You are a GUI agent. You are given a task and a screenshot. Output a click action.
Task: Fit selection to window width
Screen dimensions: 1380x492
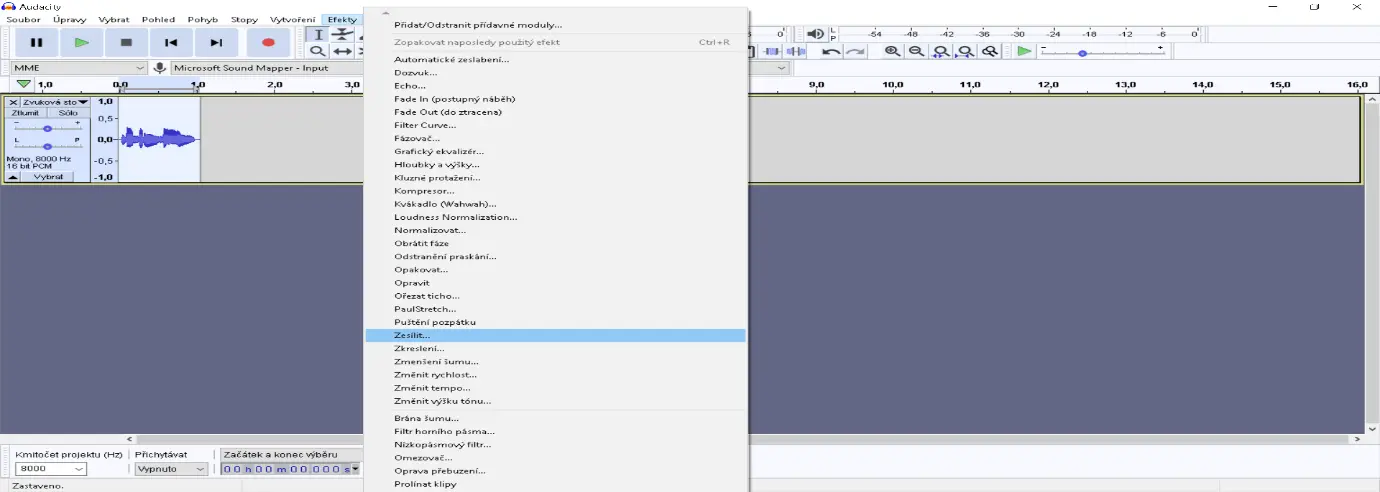click(x=941, y=51)
